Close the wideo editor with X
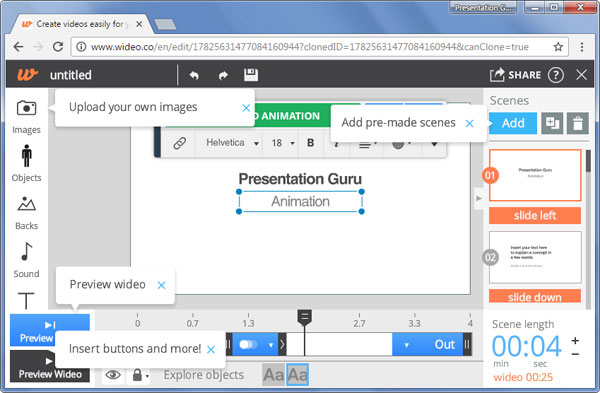 (581, 75)
